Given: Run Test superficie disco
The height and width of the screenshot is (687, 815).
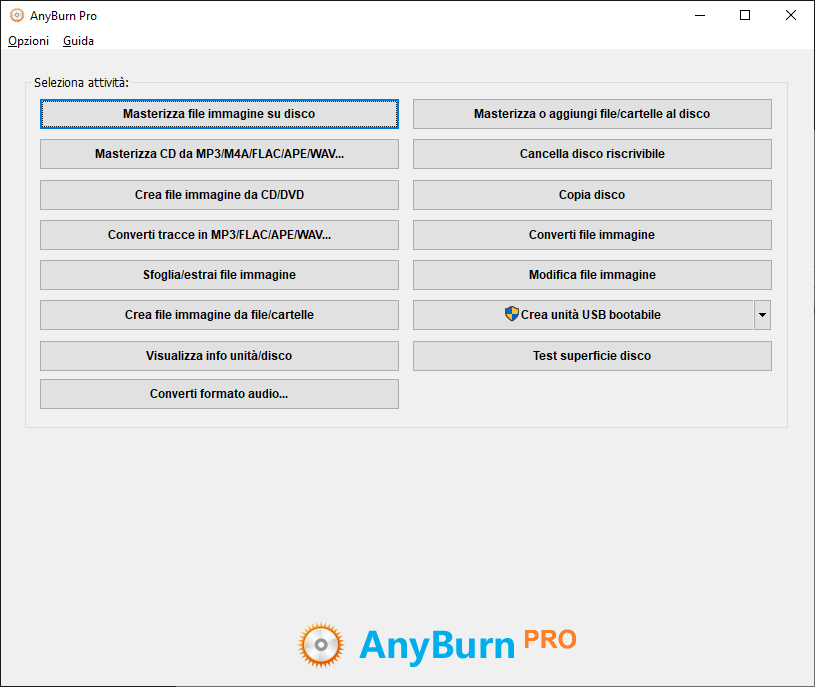Looking at the screenshot, I should click(x=592, y=356).
